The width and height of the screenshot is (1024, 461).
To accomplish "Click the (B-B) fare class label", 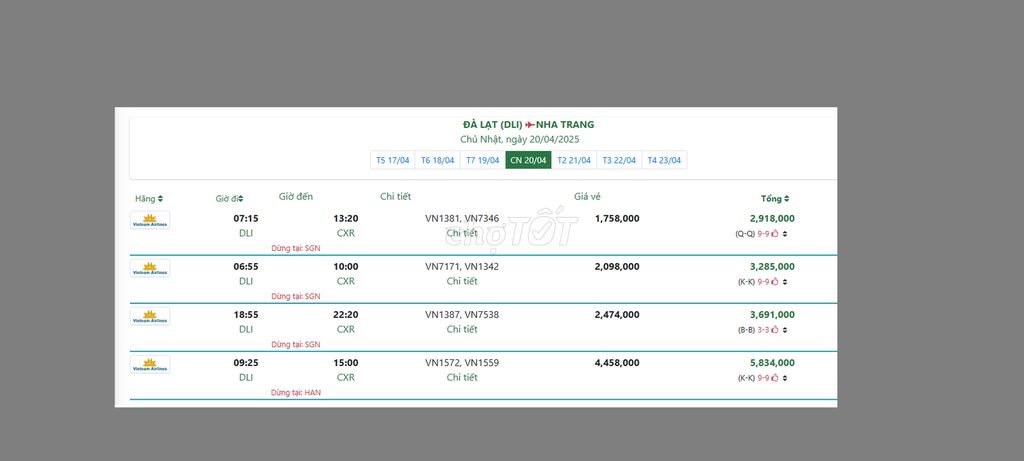I will coord(746,330).
